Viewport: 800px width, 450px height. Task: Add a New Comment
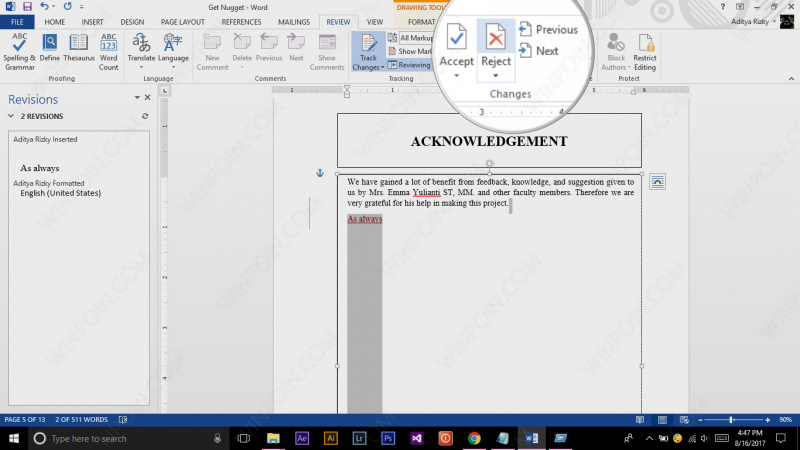click(212, 52)
